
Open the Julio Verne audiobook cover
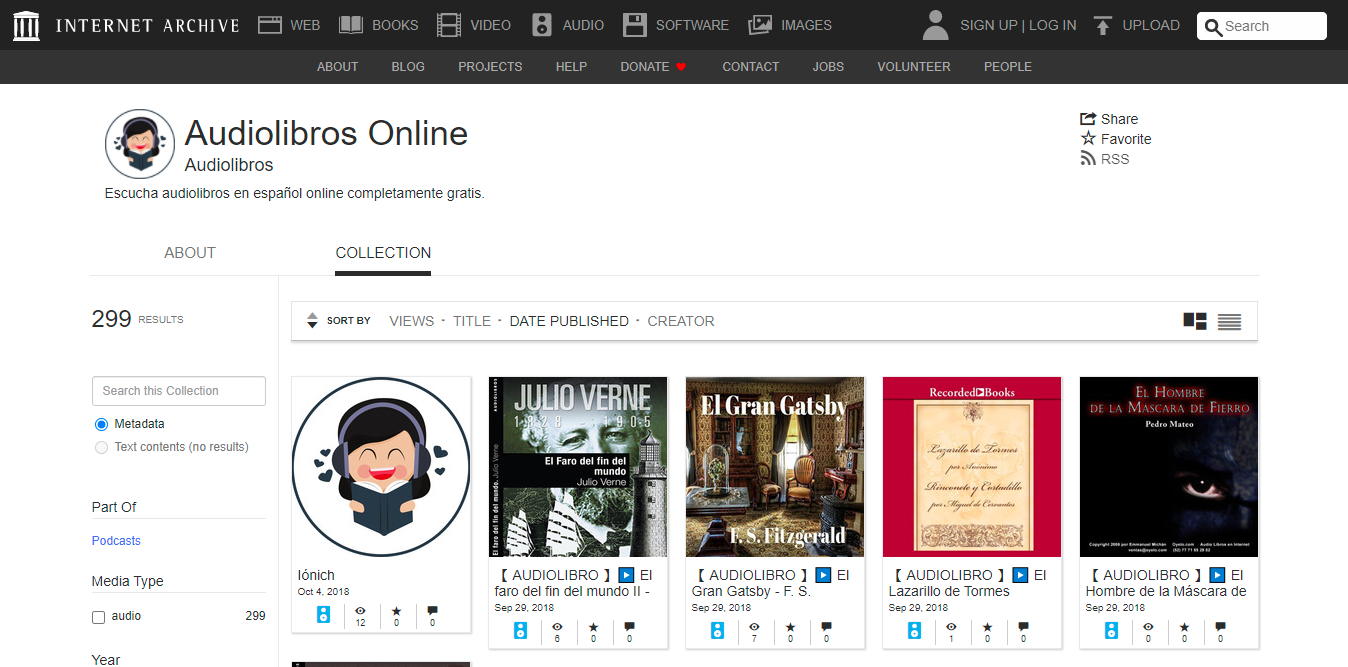578,467
